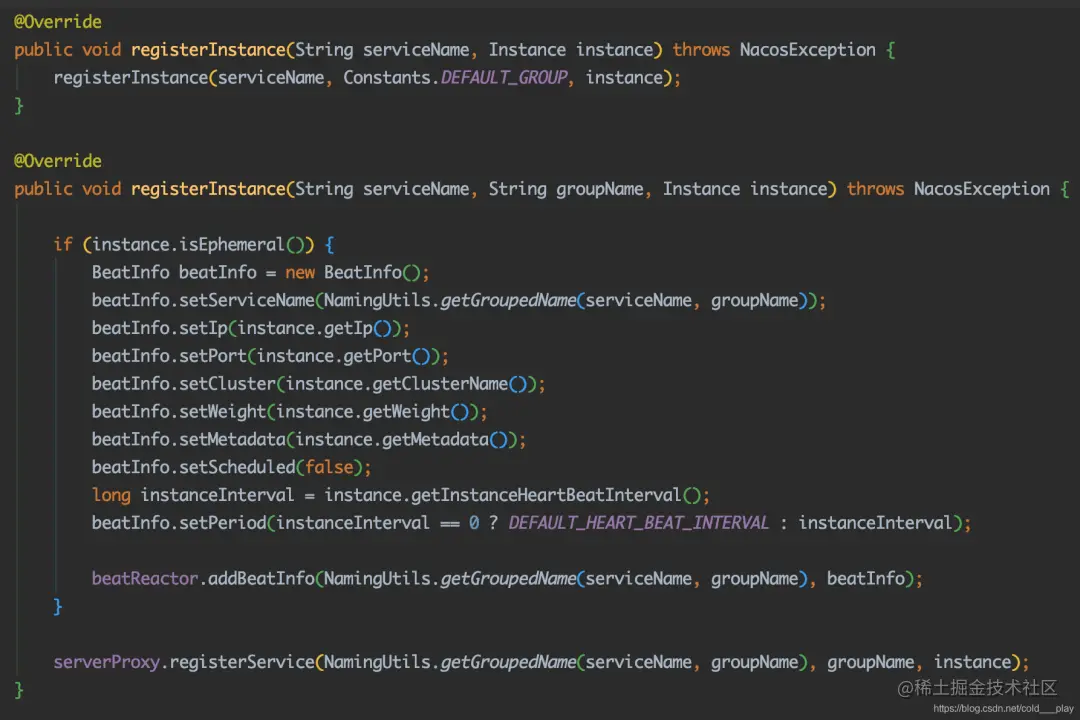Click the 'if' keyword

coord(63,245)
